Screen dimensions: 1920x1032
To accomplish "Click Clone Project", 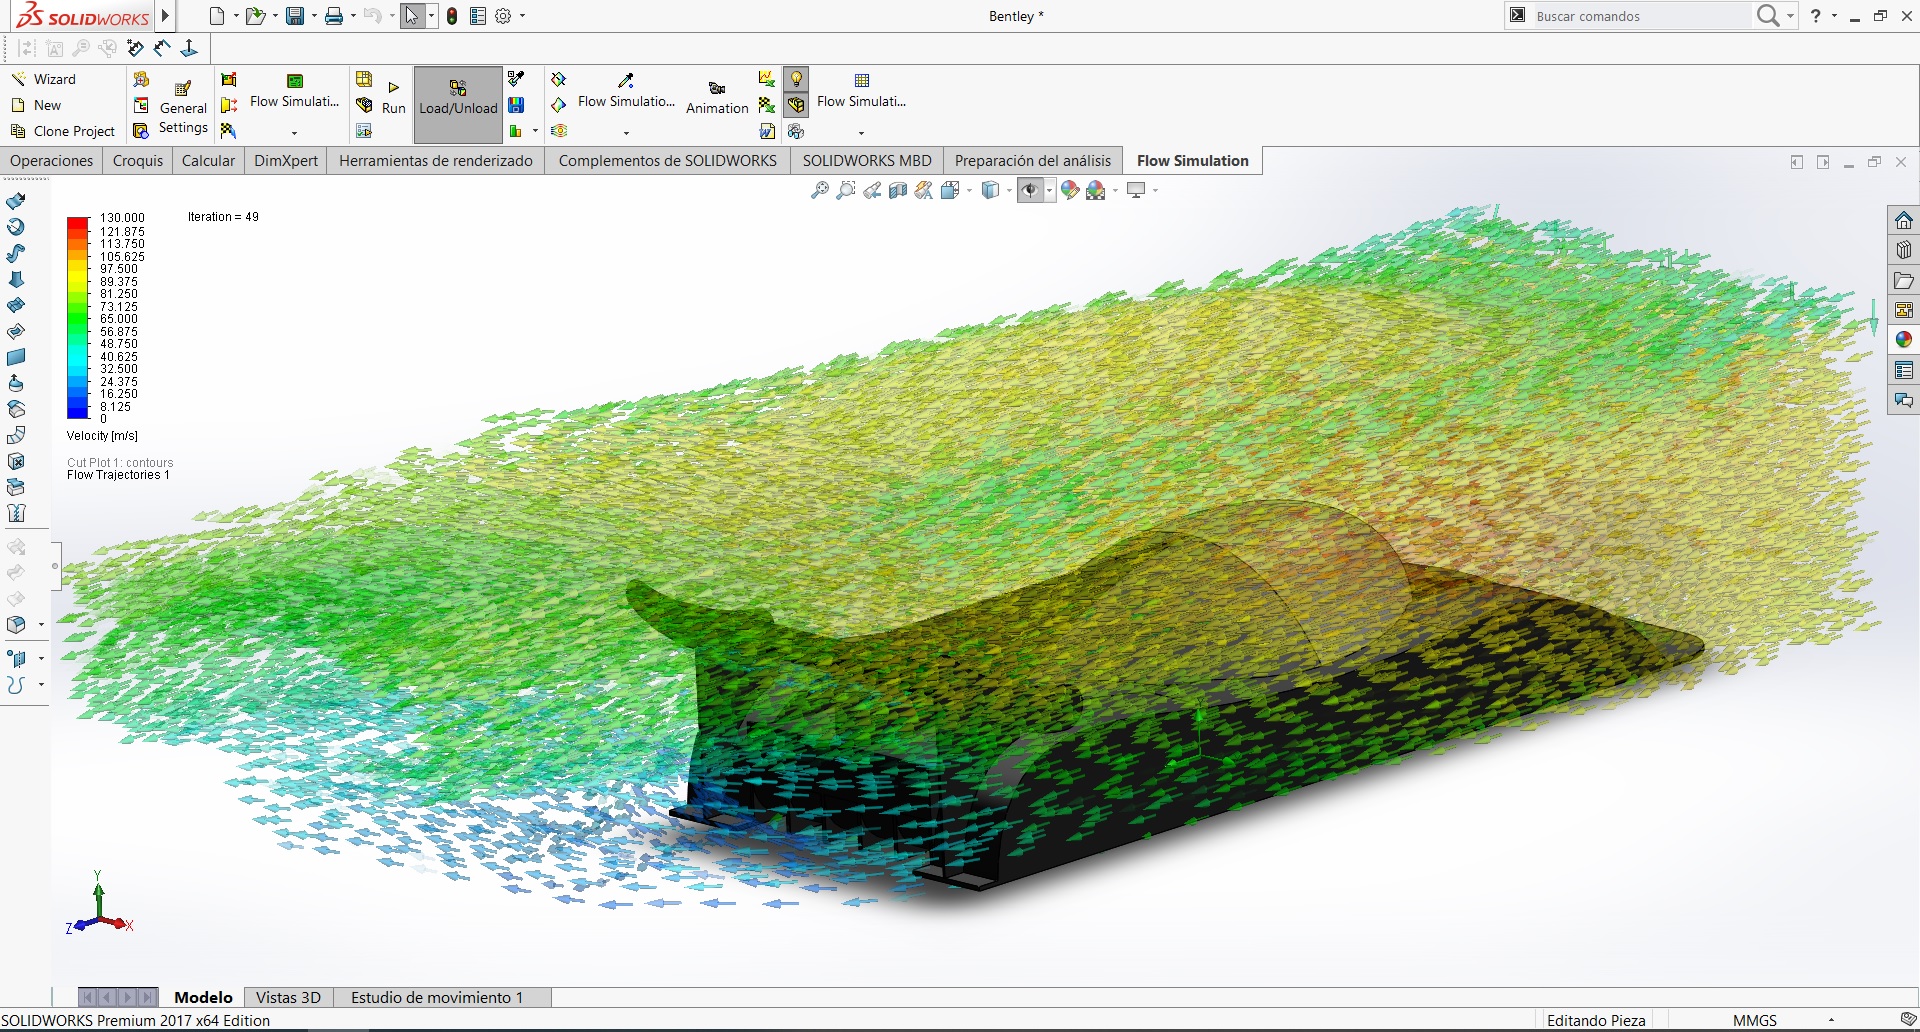I will (x=63, y=131).
